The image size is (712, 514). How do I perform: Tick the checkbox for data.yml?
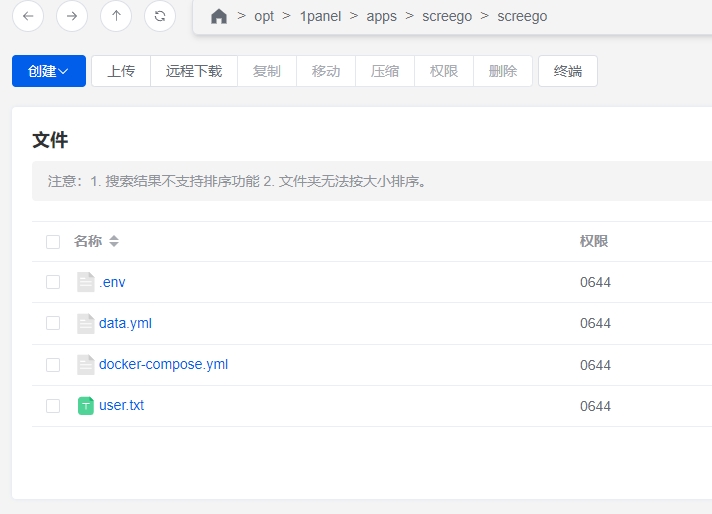click(53, 323)
